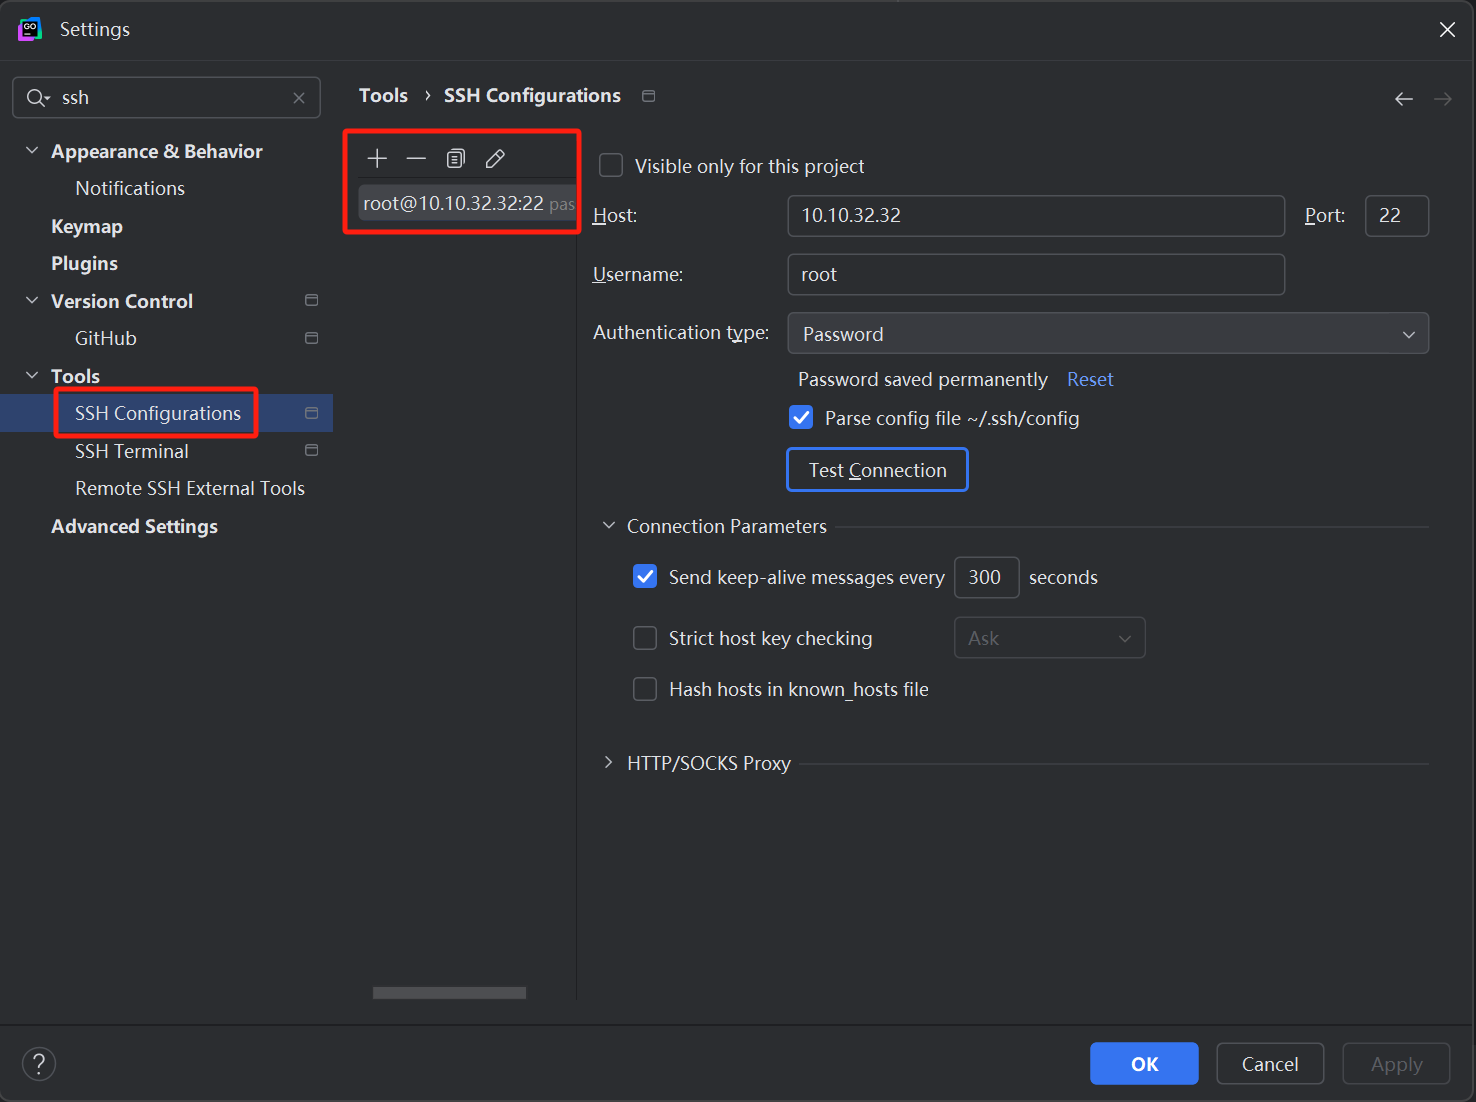
Task: Enable Strict host key checking
Action: pos(645,638)
